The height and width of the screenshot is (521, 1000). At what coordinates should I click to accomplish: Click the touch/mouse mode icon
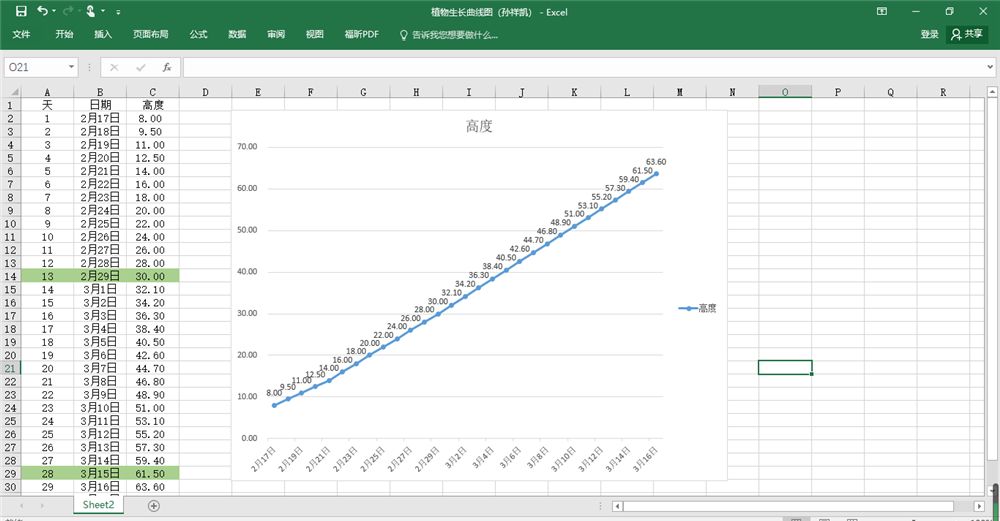tap(91, 11)
